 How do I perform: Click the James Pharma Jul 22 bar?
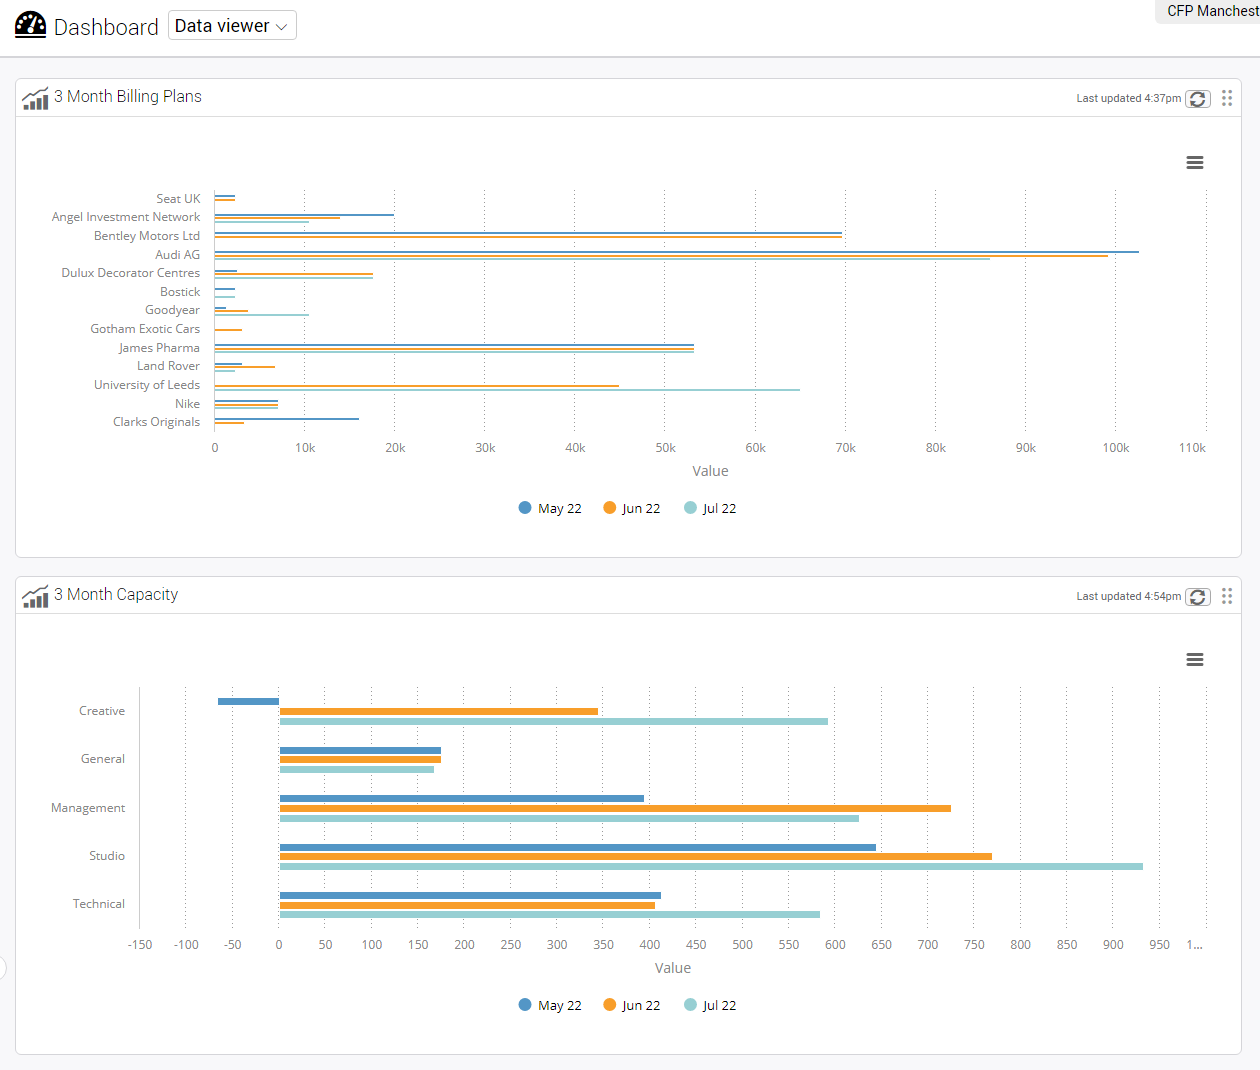tap(454, 352)
